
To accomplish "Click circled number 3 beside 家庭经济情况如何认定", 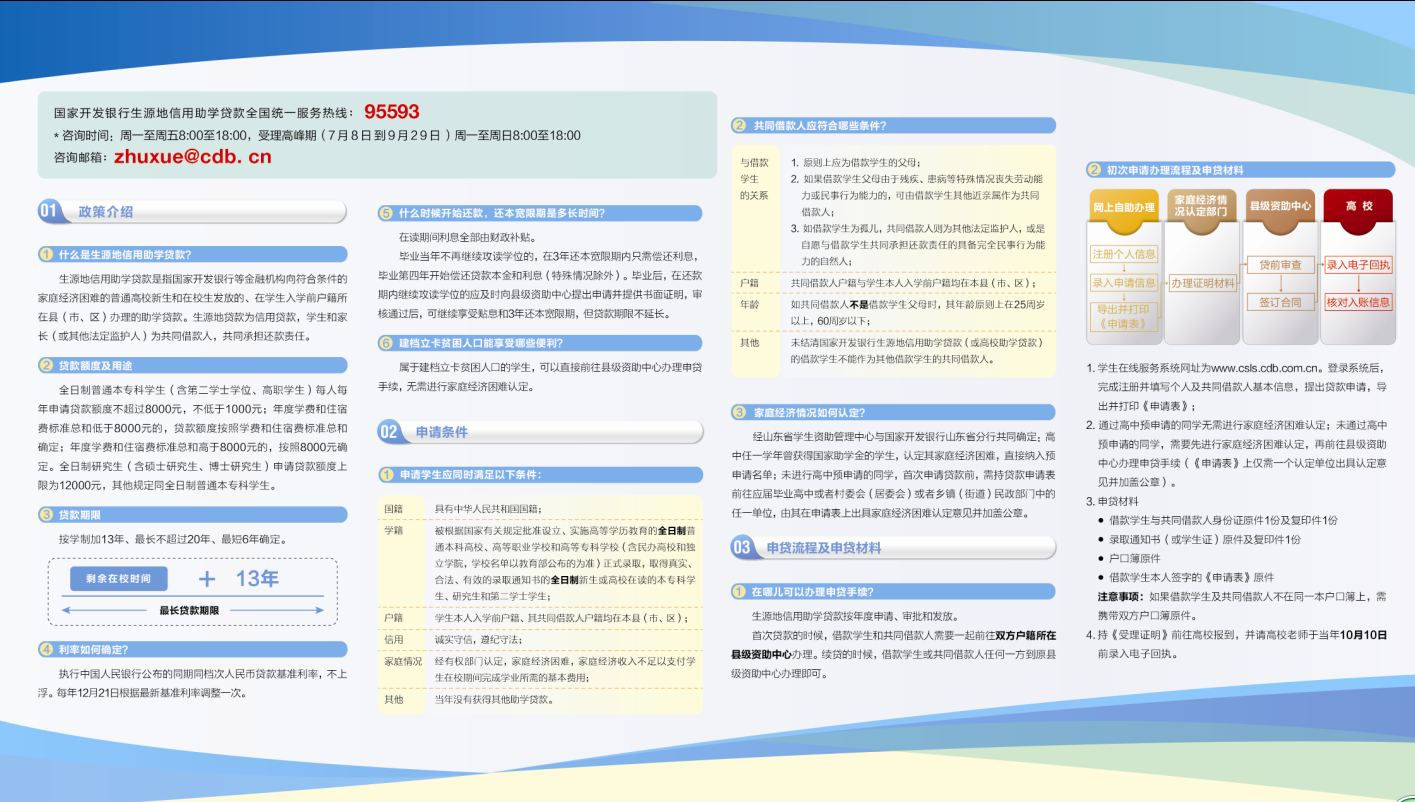I will [739, 412].
